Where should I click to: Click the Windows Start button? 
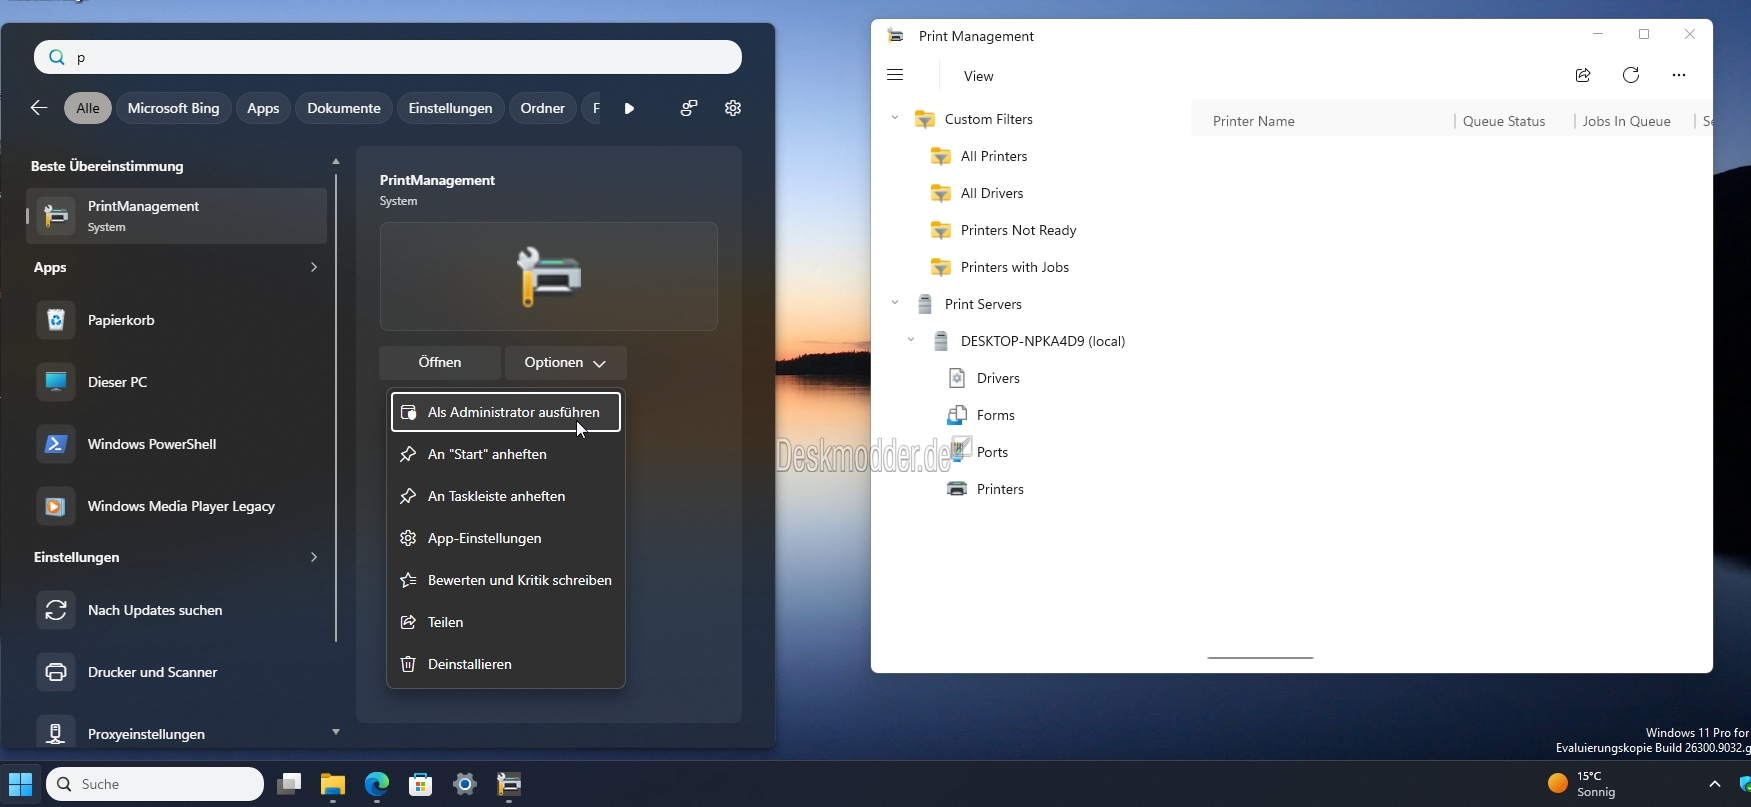(x=20, y=784)
